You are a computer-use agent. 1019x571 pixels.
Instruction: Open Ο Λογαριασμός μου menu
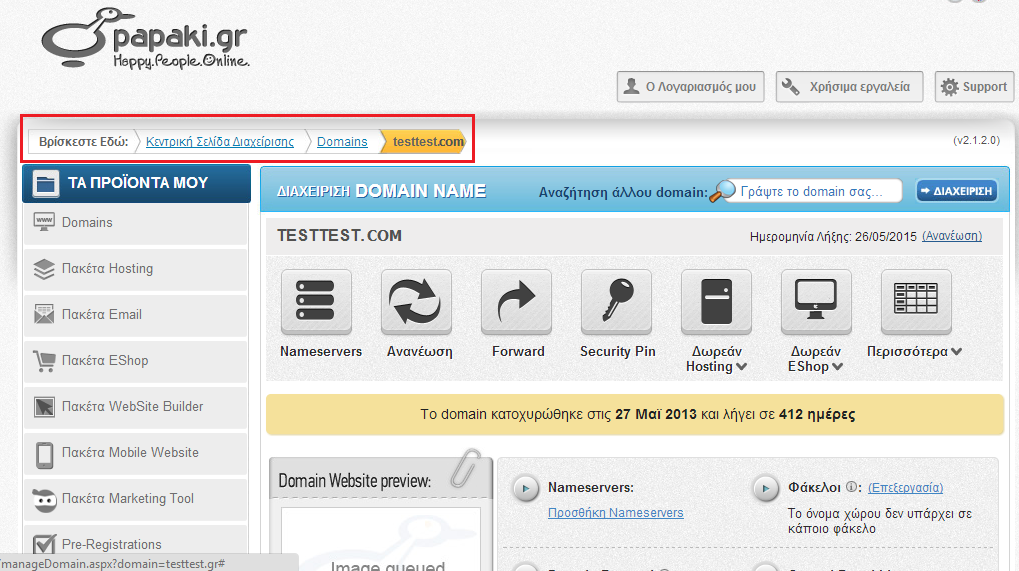[690, 86]
